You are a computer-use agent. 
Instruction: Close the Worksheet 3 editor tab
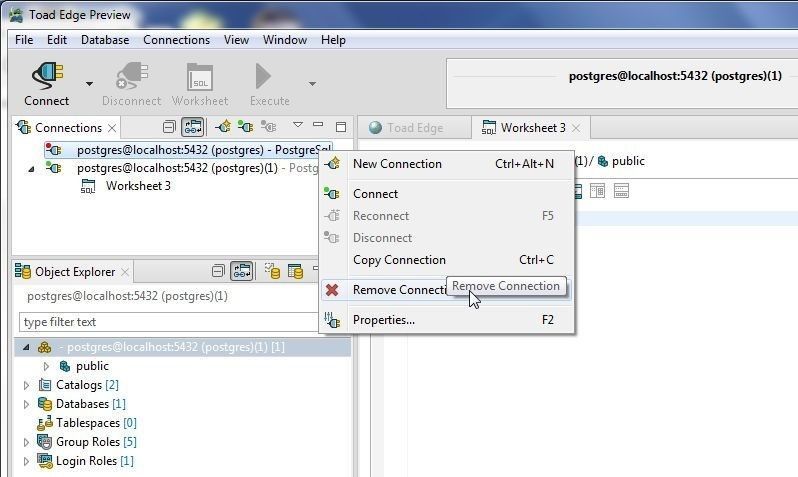point(576,128)
